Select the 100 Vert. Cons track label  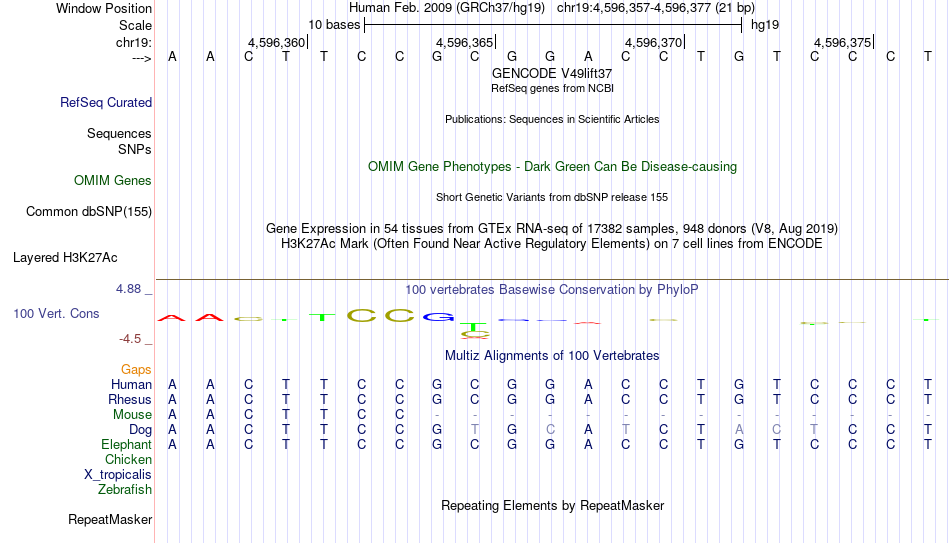56,313
